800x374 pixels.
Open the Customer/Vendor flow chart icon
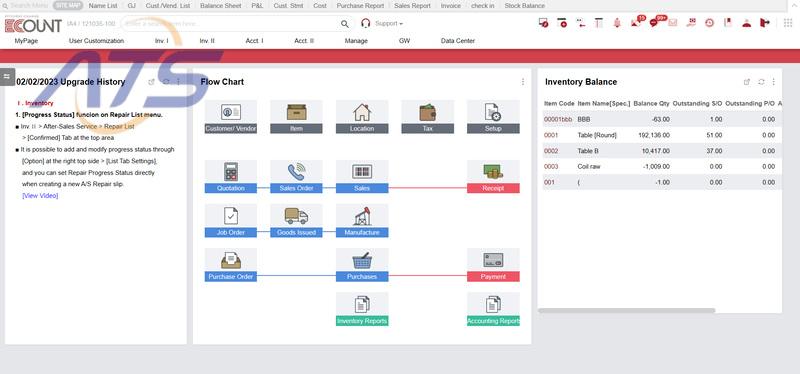(231, 112)
